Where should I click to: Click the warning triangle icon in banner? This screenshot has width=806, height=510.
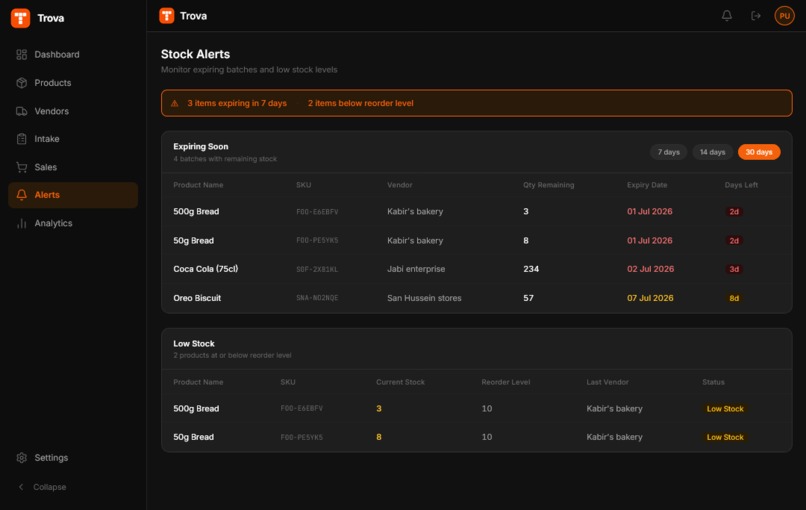click(175, 103)
